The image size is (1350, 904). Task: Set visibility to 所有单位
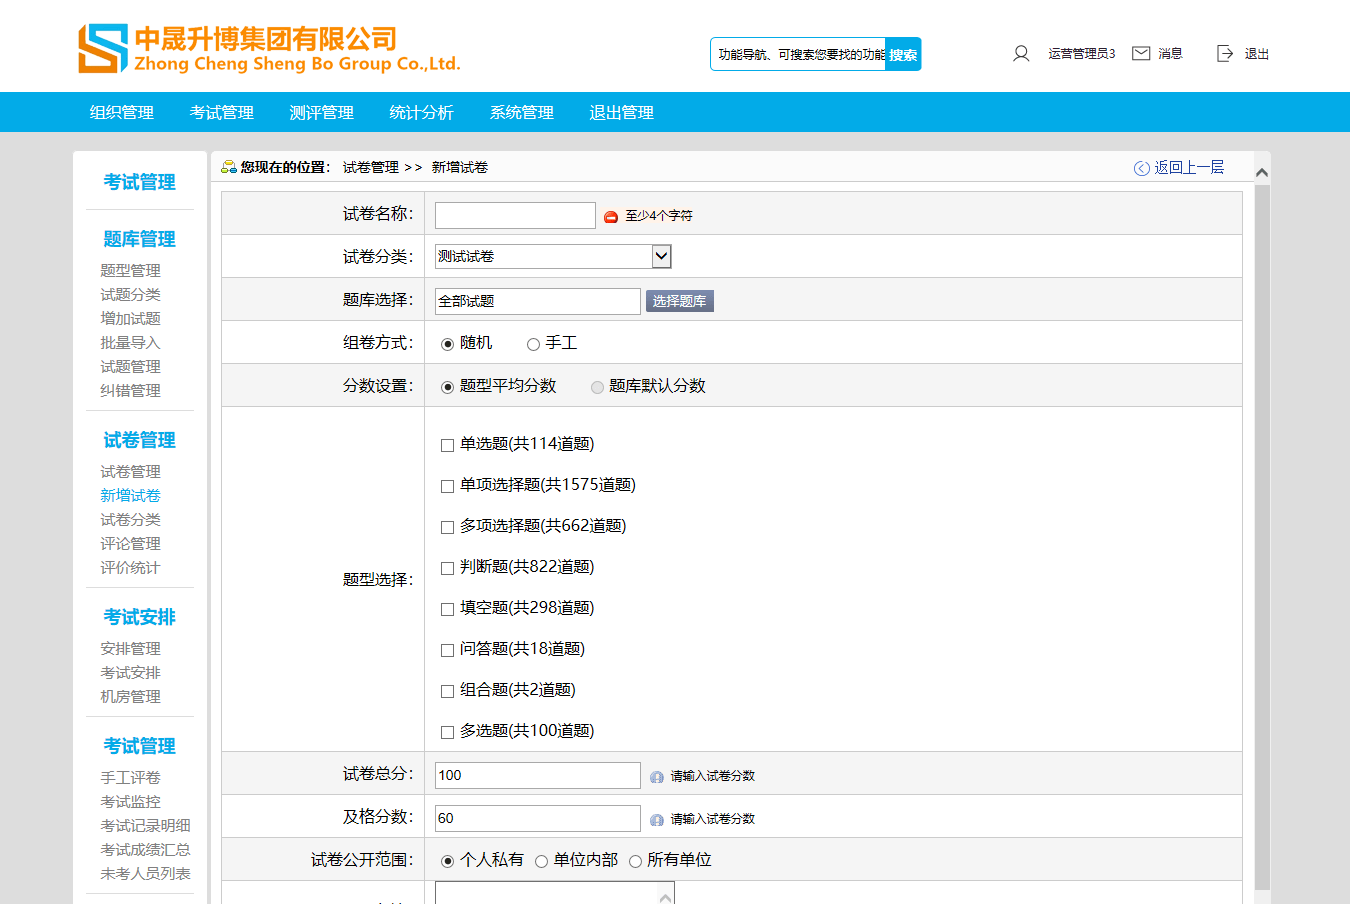[635, 861]
